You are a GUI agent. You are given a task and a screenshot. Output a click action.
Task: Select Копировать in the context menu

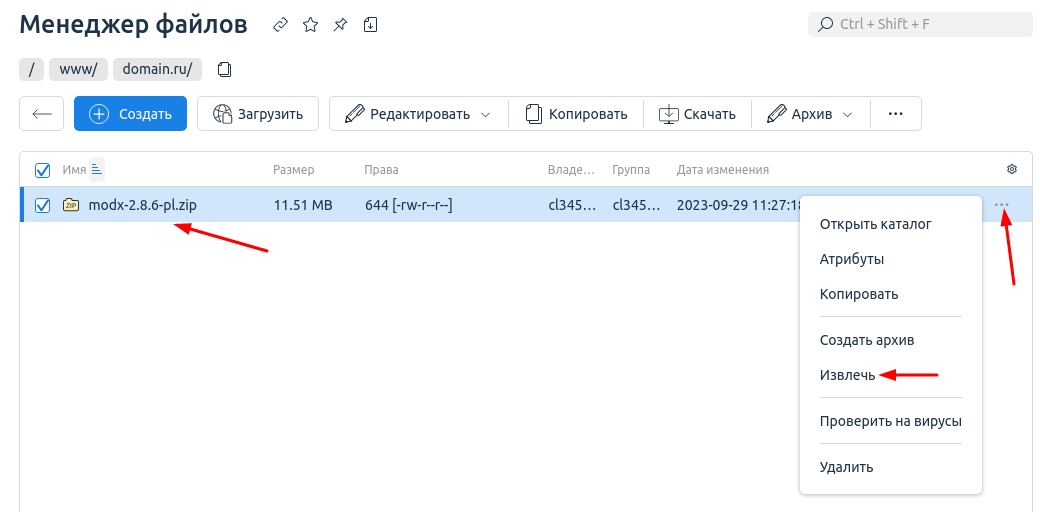tap(859, 294)
